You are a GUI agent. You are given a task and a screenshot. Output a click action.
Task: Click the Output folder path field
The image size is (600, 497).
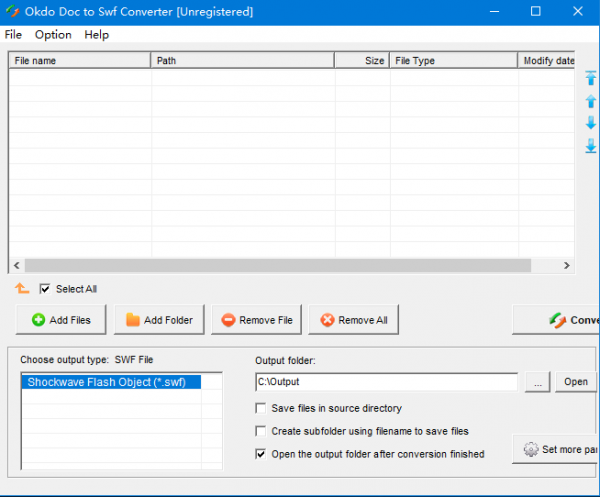[386, 382]
